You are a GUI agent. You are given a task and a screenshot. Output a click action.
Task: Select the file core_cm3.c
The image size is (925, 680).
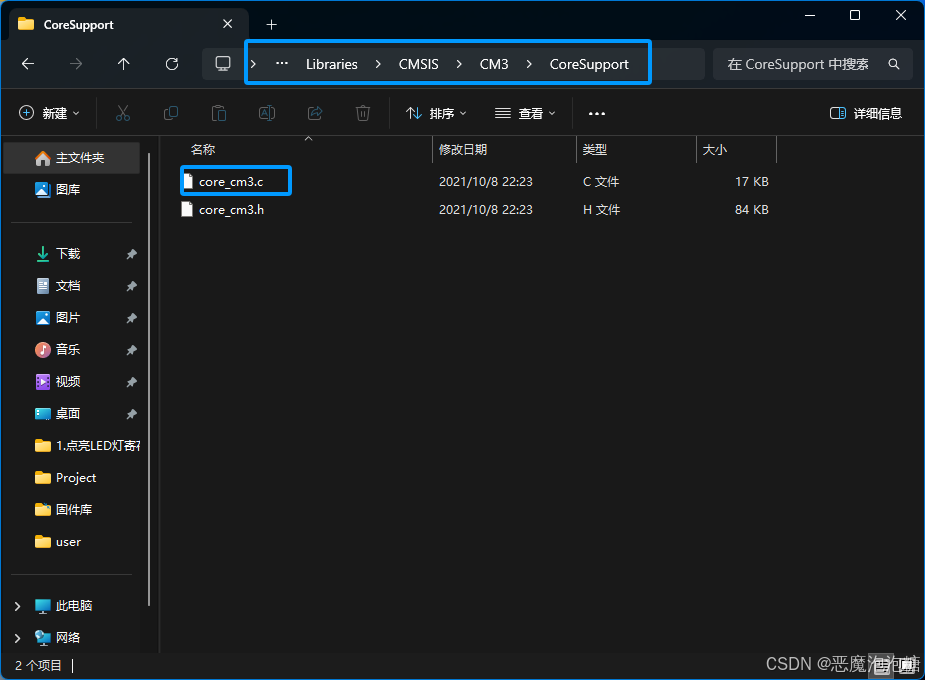[231, 182]
